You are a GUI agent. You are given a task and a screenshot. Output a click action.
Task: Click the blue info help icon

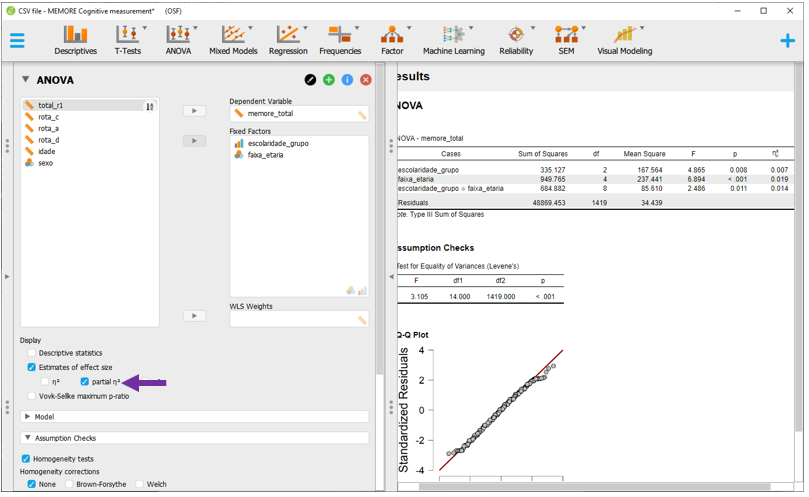(347, 80)
